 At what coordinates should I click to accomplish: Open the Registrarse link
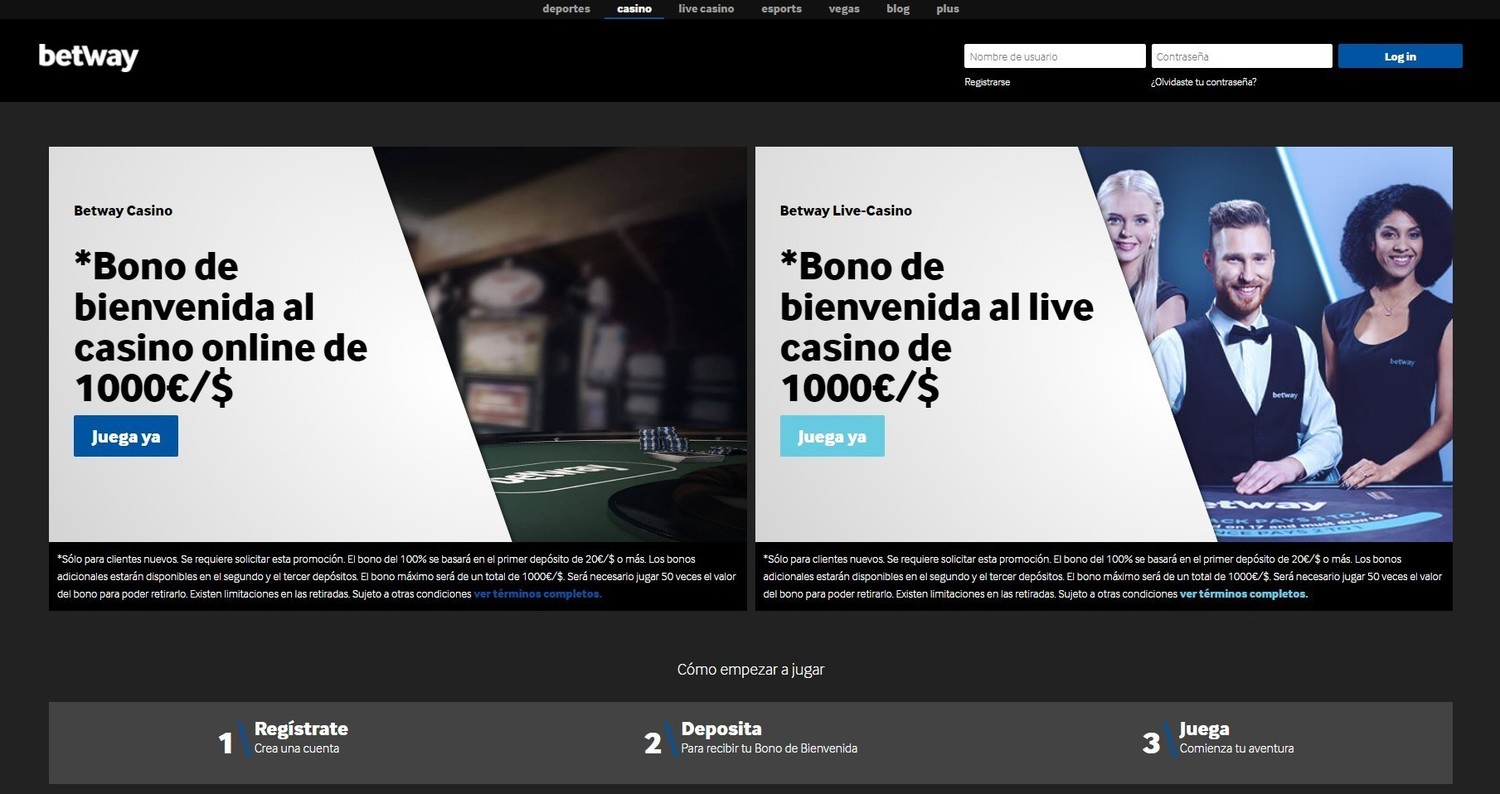click(x=987, y=82)
